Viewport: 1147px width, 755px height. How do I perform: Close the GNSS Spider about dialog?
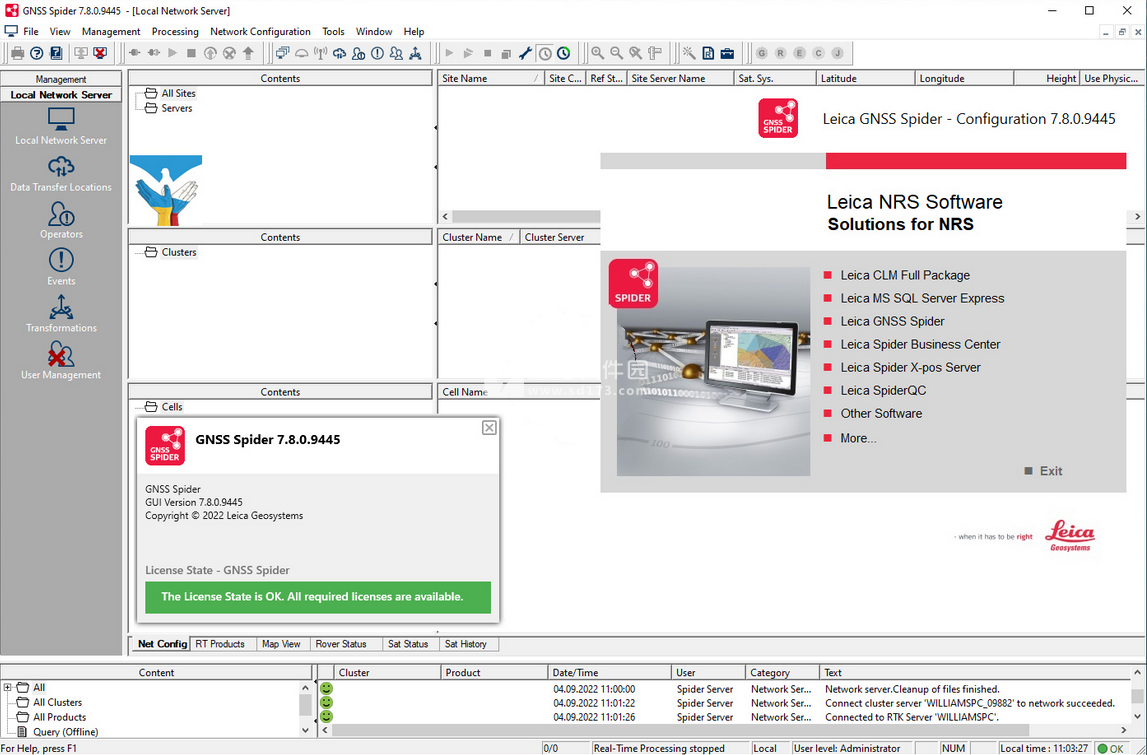(489, 428)
